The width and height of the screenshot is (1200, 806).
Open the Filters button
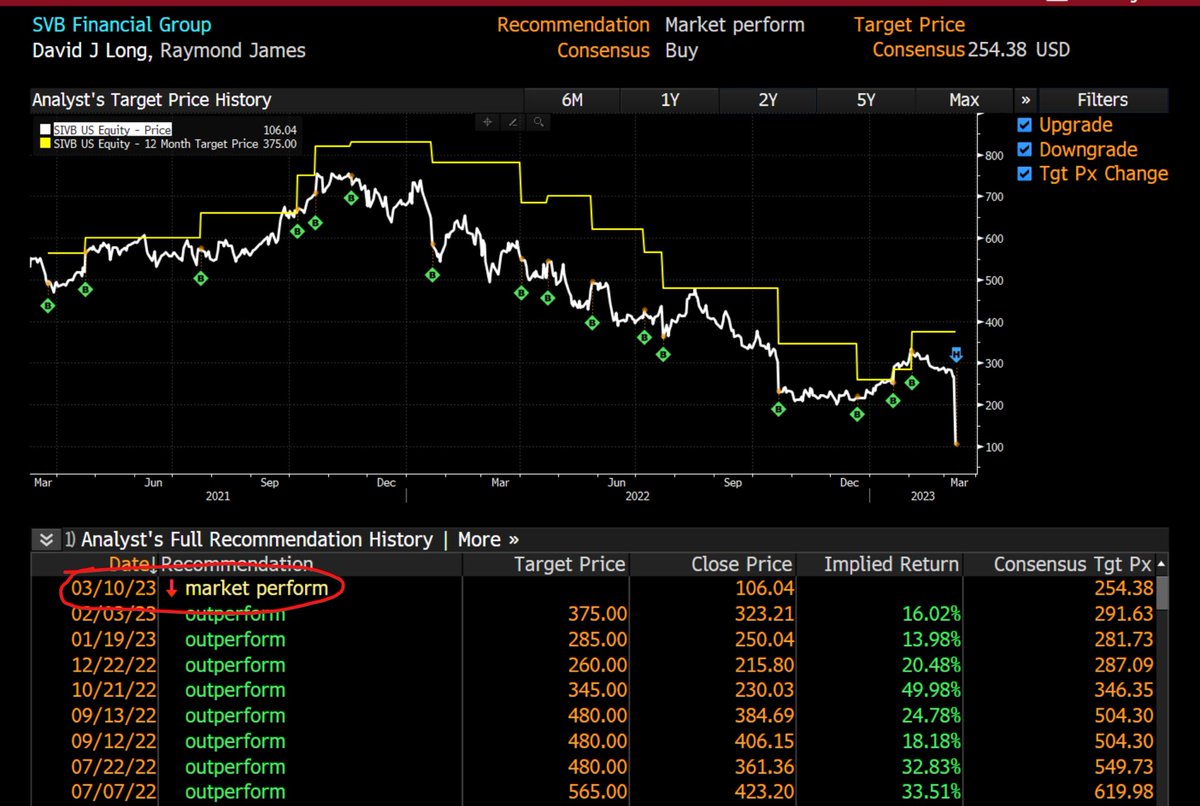(x=1103, y=100)
